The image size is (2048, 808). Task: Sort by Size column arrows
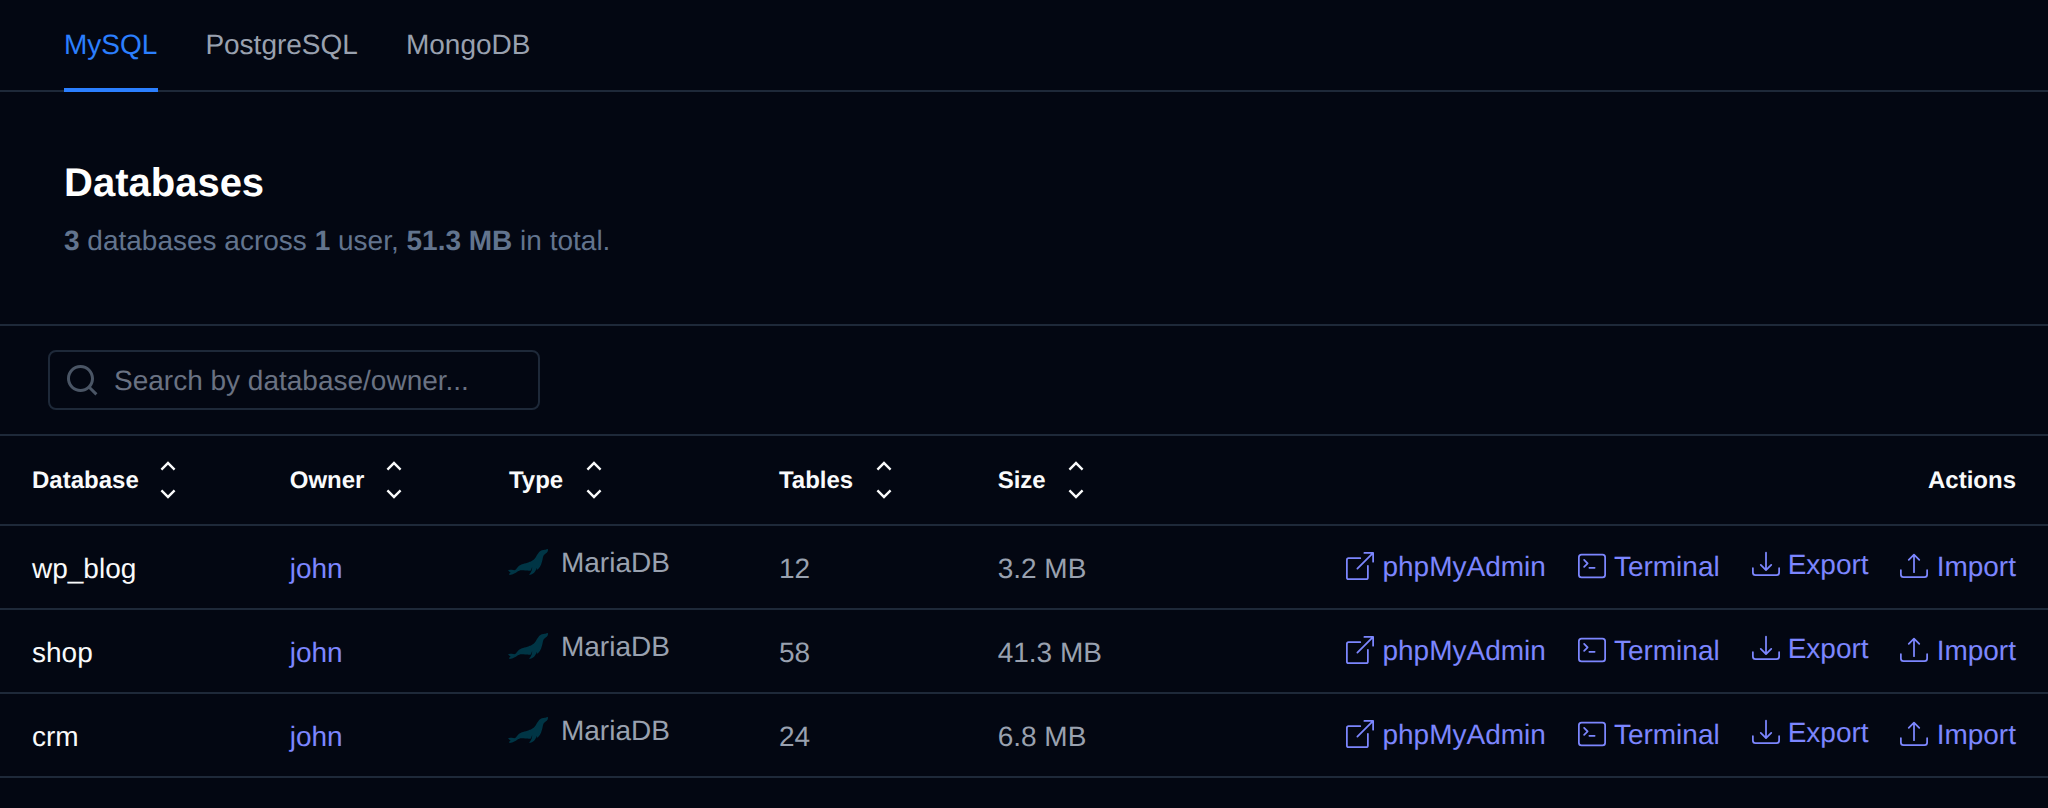[1076, 480]
